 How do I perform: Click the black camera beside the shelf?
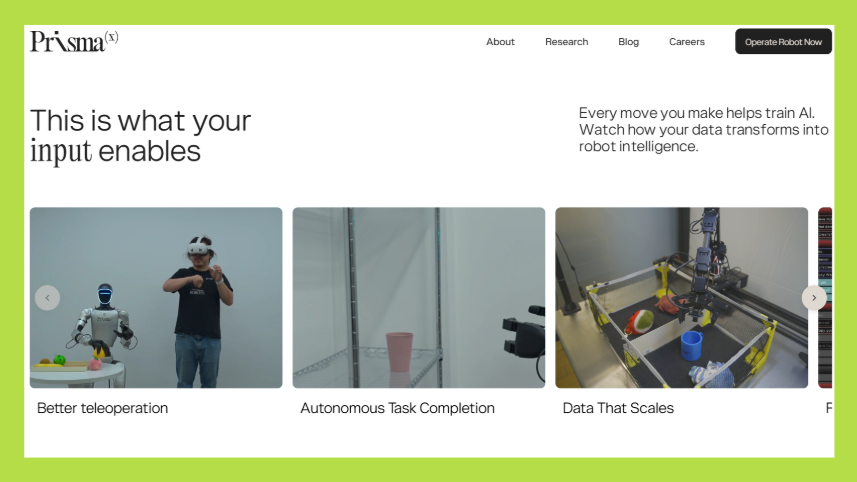(523, 335)
